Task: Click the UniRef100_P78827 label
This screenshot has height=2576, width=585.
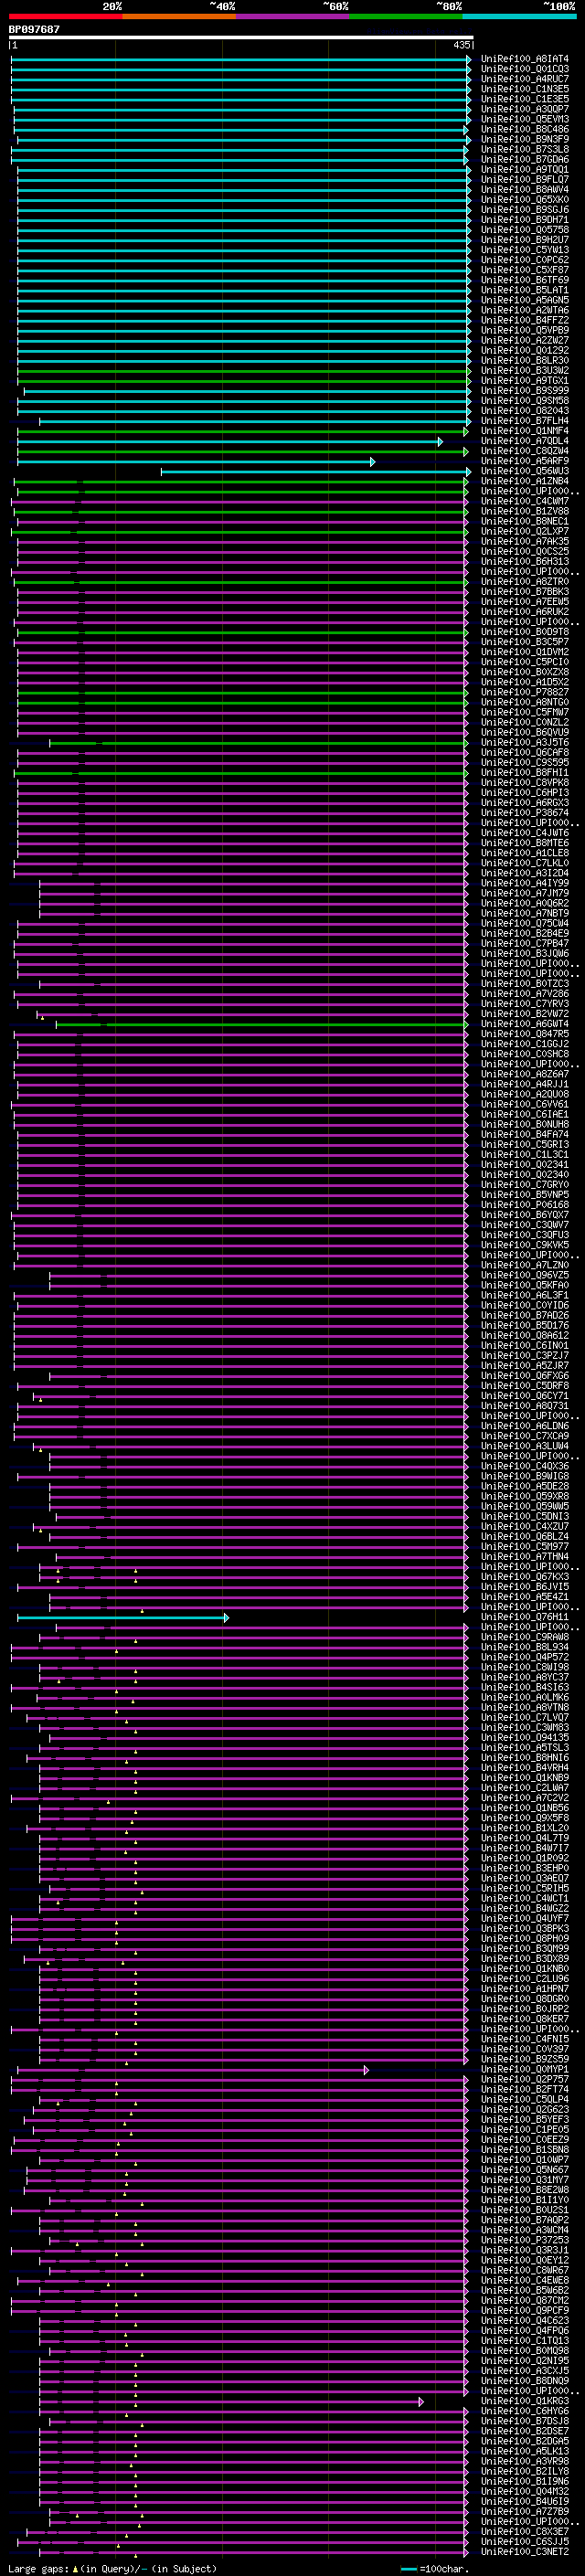Action: 525,692
